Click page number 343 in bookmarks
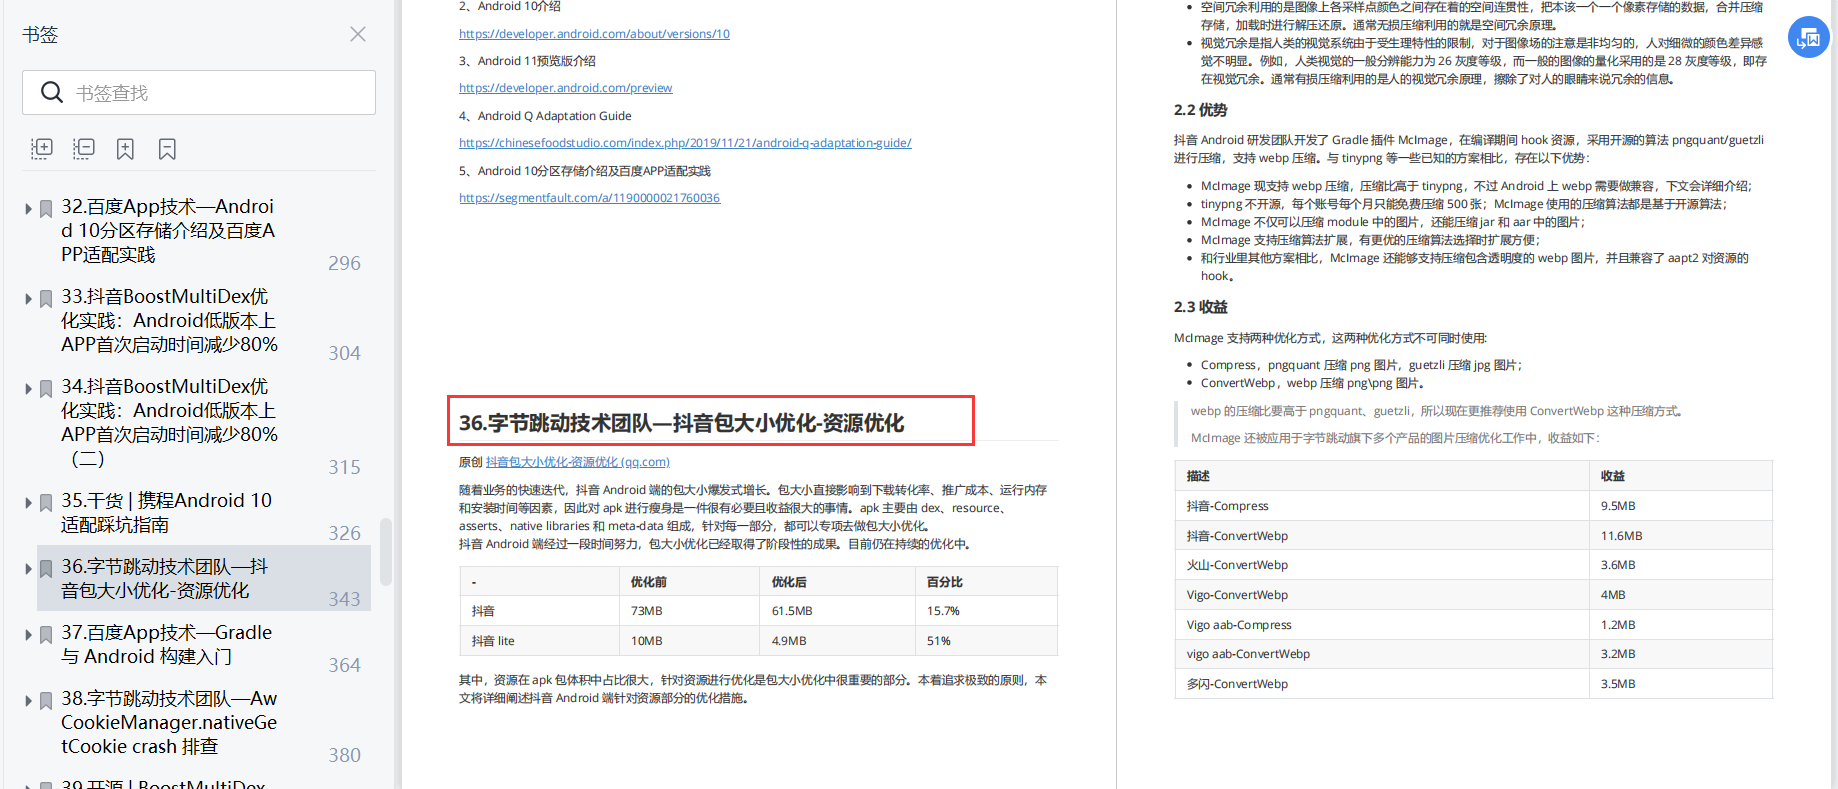 (x=344, y=599)
